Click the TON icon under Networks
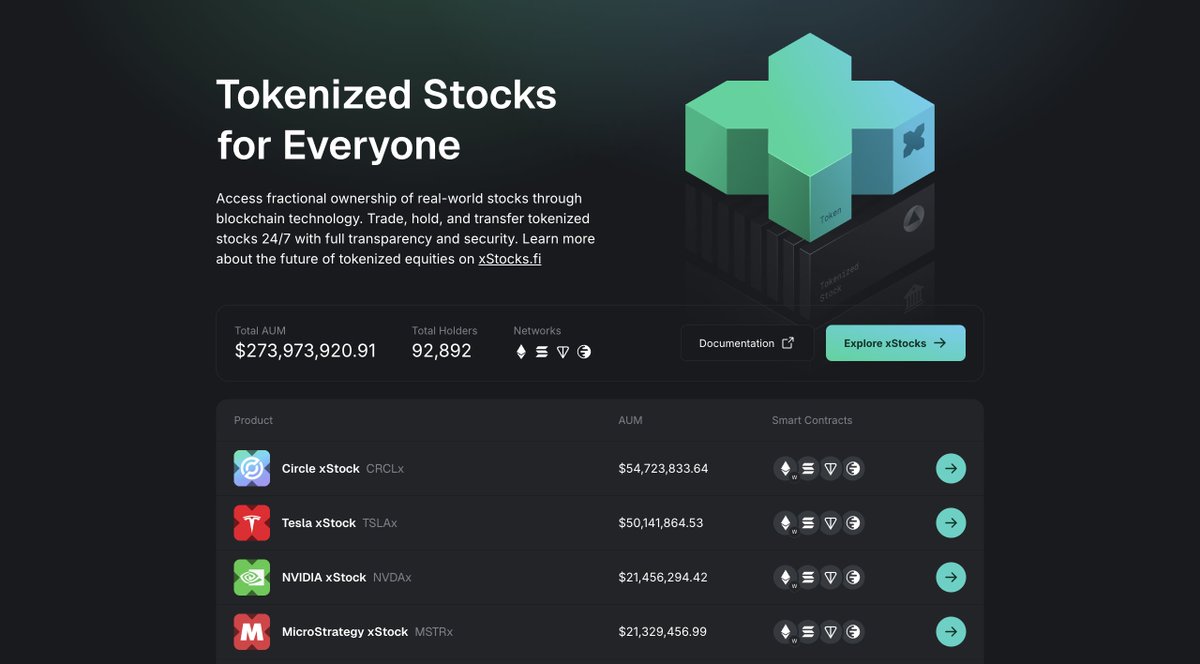The height and width of the screenshot is (664, 1200). [563, 352]
